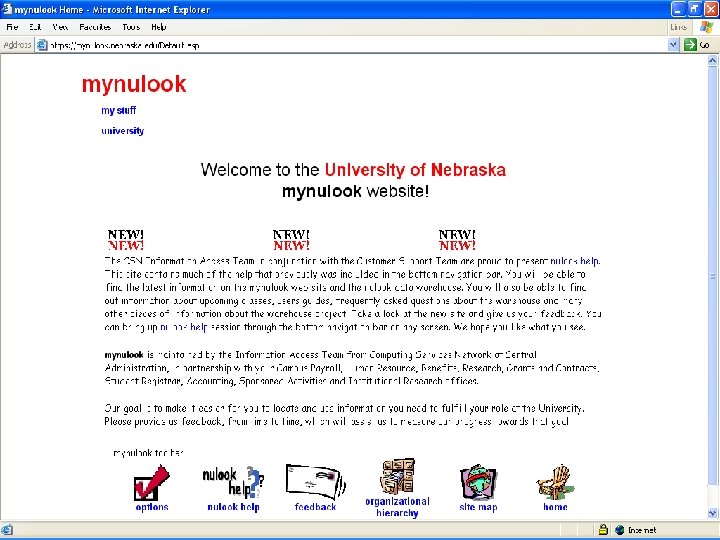Open the organizational hierarchy boxes icon
The width and height of the screenshot is (720, 540).
tap(397, 476)
